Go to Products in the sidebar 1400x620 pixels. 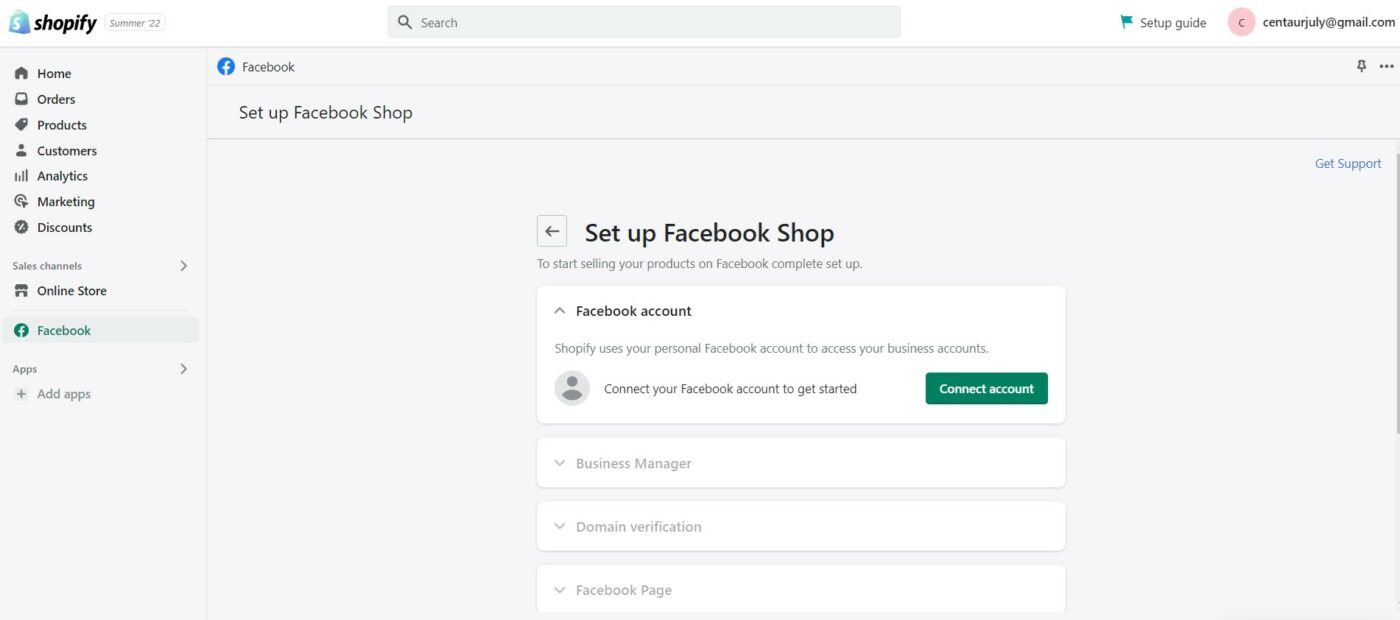click(x=61, y=125)
